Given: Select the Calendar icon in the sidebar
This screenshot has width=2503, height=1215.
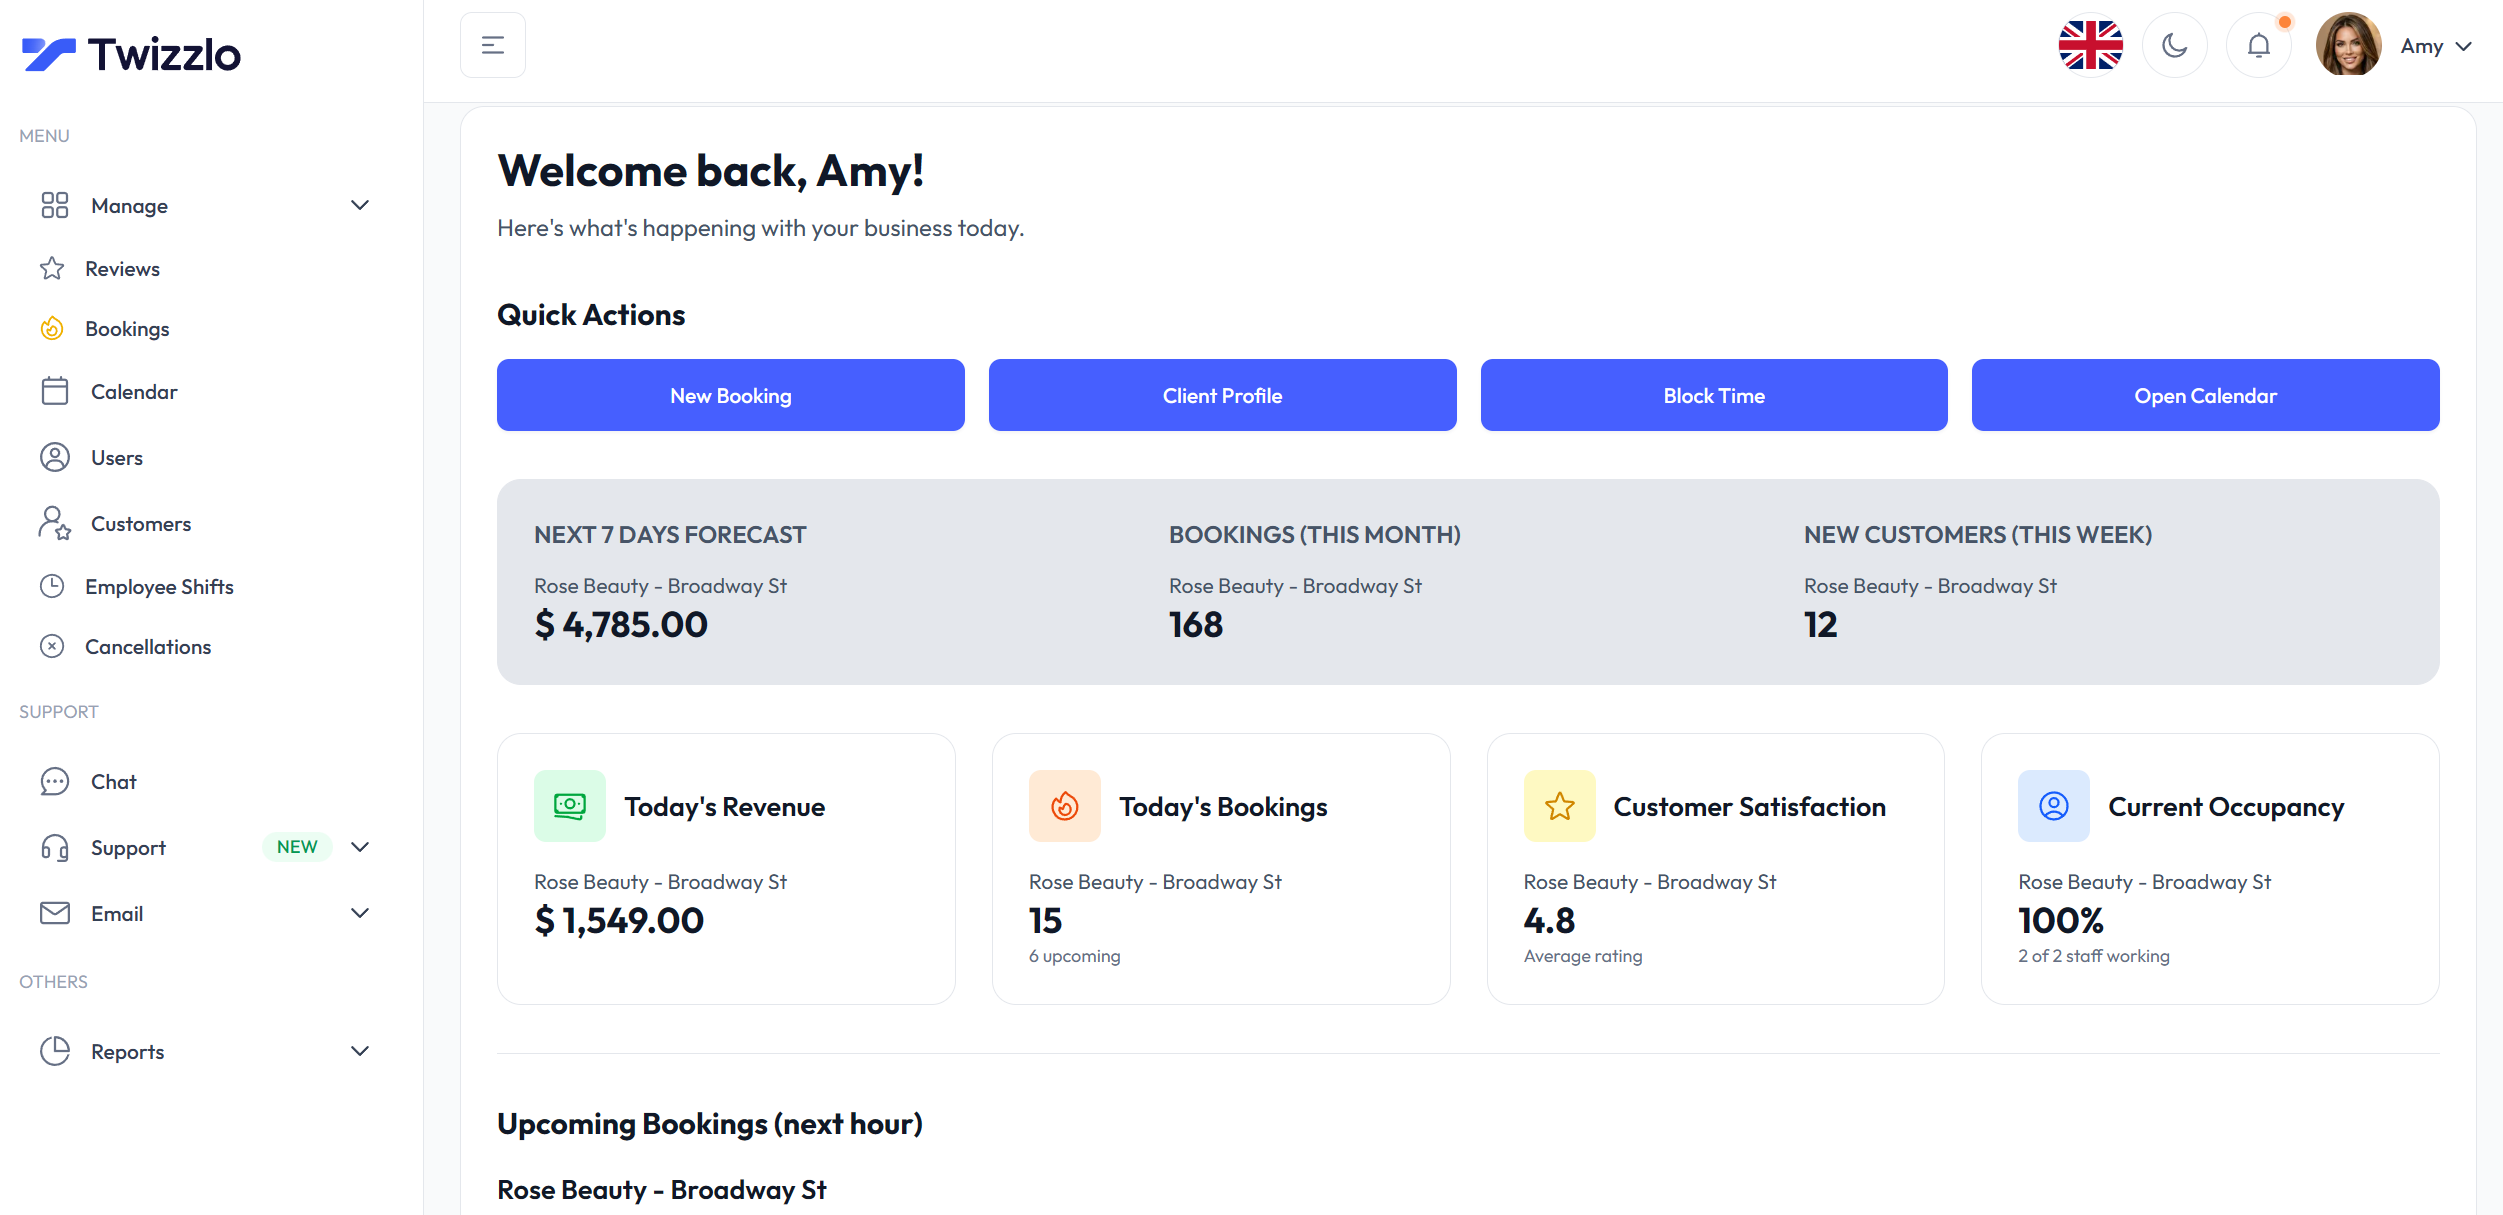Looking at the screenshot, I should (x=54, y=391).
